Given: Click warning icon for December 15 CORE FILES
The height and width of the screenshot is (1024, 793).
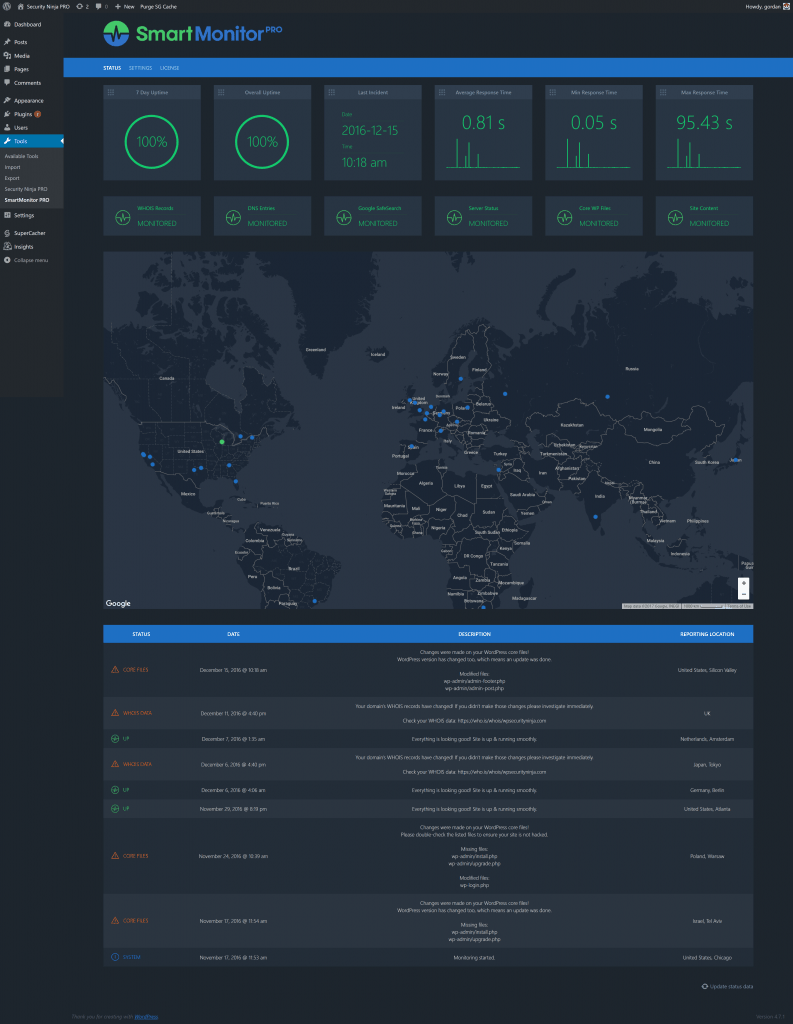Looking at the screenshot, I should pos(115,669).
